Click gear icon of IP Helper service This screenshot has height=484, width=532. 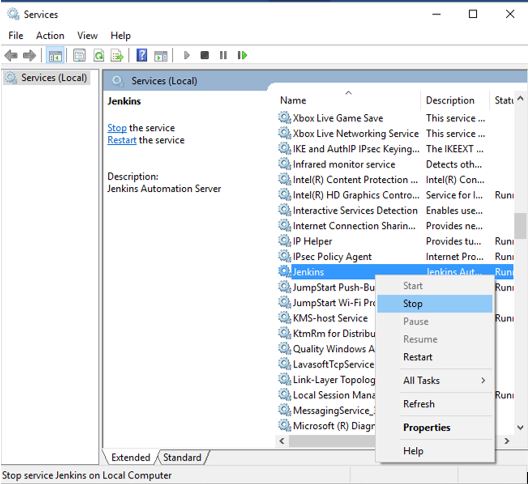click(284, 241)
